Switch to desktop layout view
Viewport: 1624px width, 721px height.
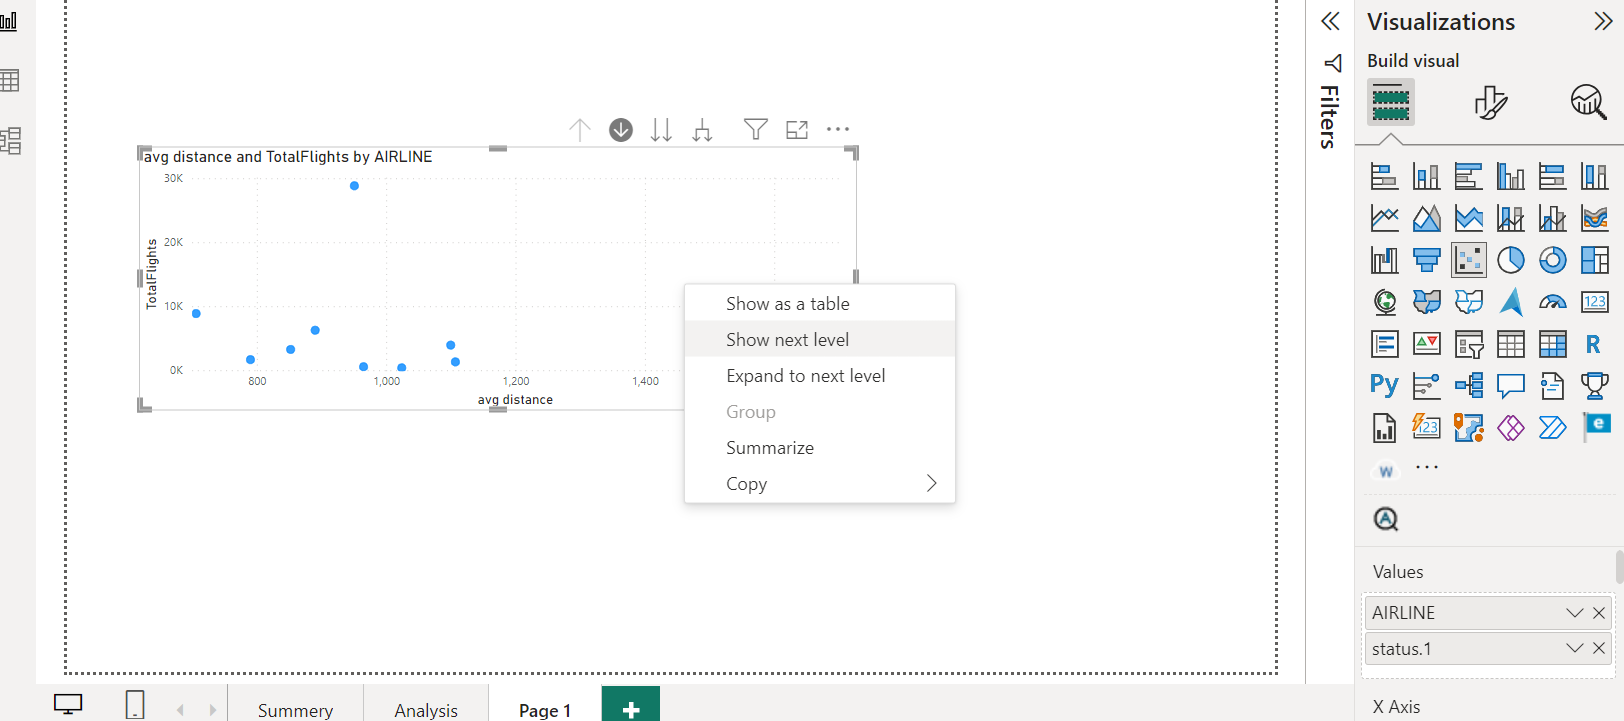click(68, 705)
